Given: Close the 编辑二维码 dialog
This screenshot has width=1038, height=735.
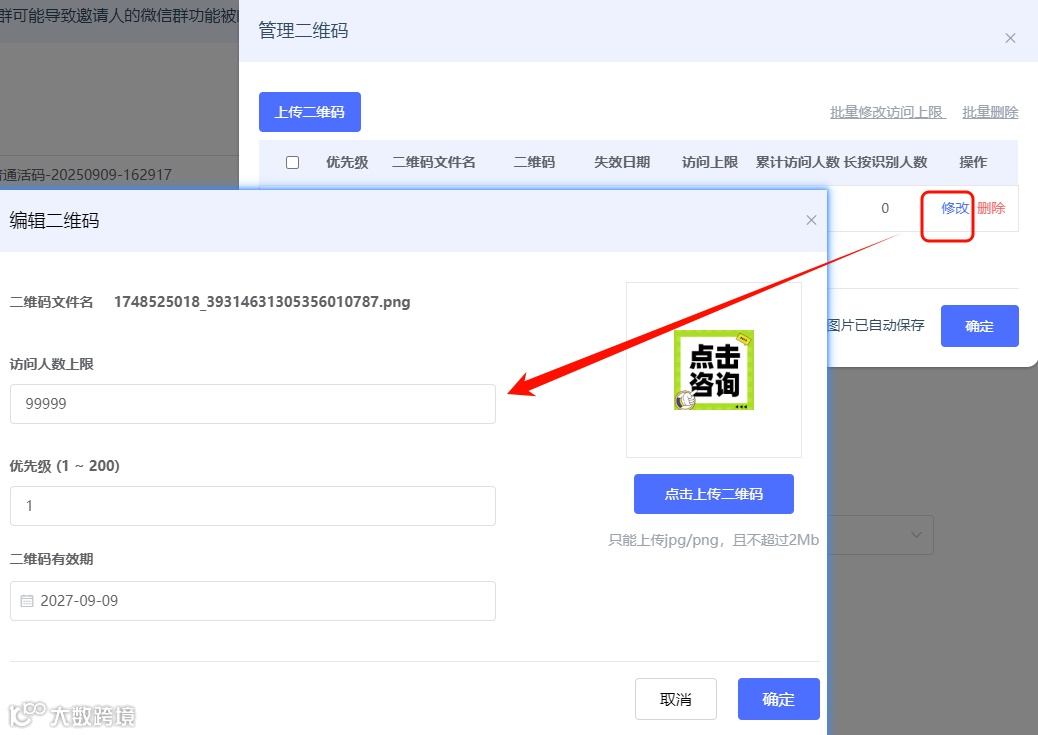Looking at the screenshot, I should [811, 220].
